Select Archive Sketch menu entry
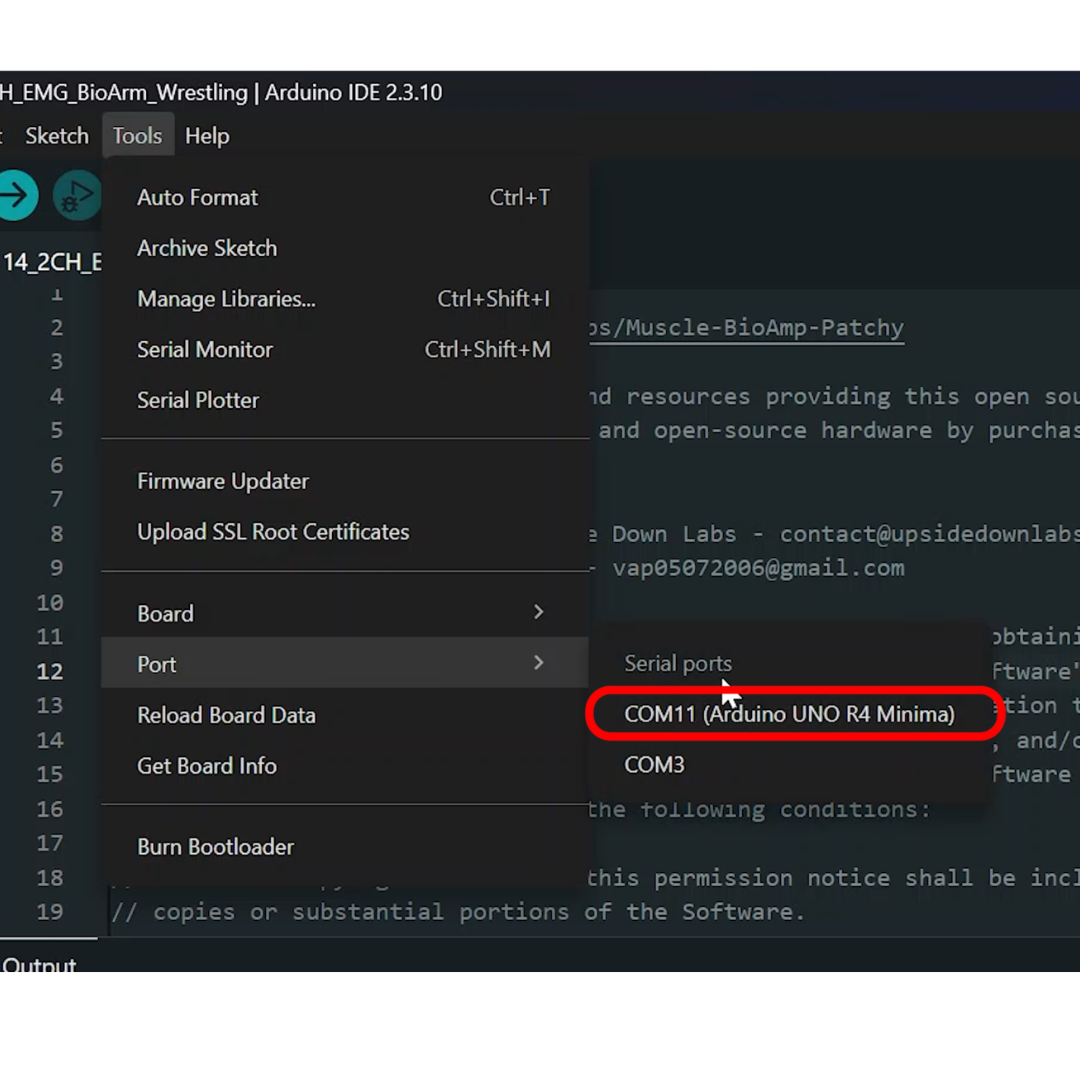This screenshot has width=1080, height=1080. [344, 248]
